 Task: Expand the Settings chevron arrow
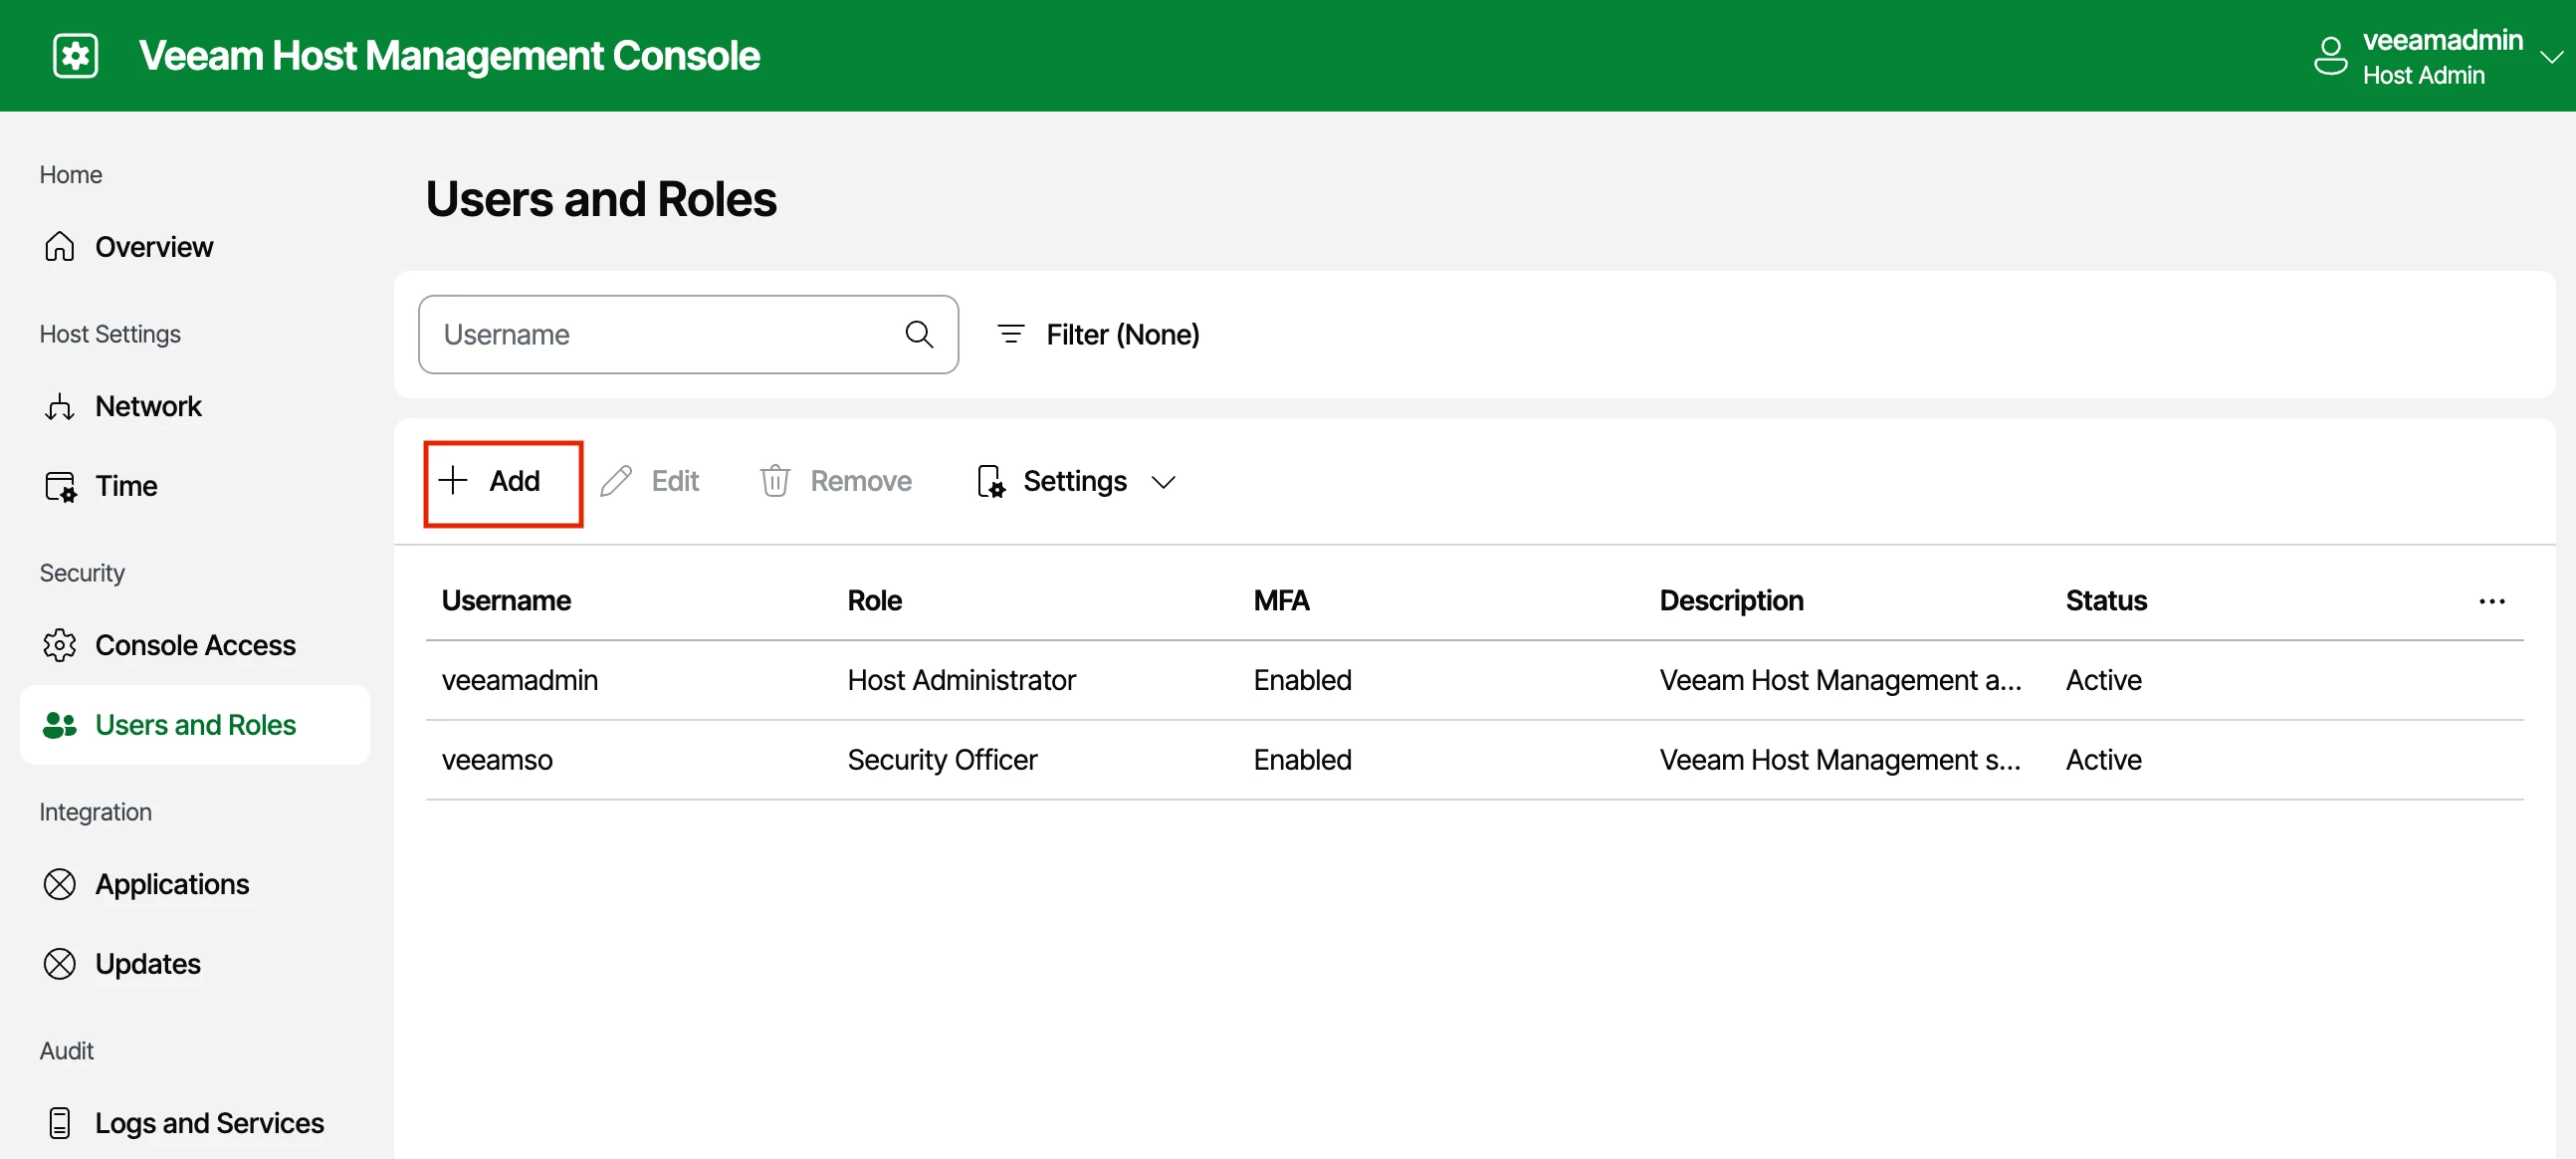tap(1163, 482)
